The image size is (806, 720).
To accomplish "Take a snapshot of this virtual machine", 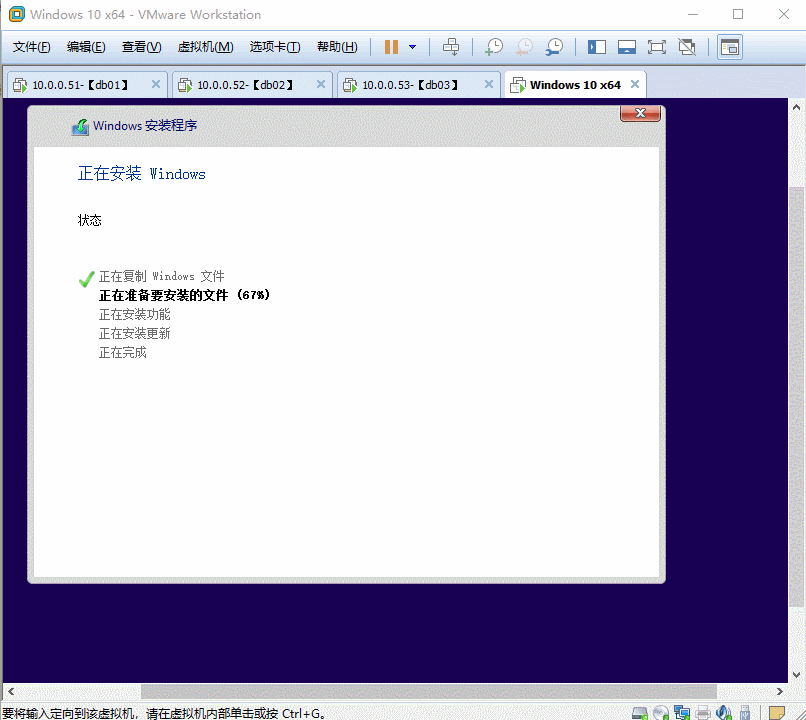I will coord(494,47).
